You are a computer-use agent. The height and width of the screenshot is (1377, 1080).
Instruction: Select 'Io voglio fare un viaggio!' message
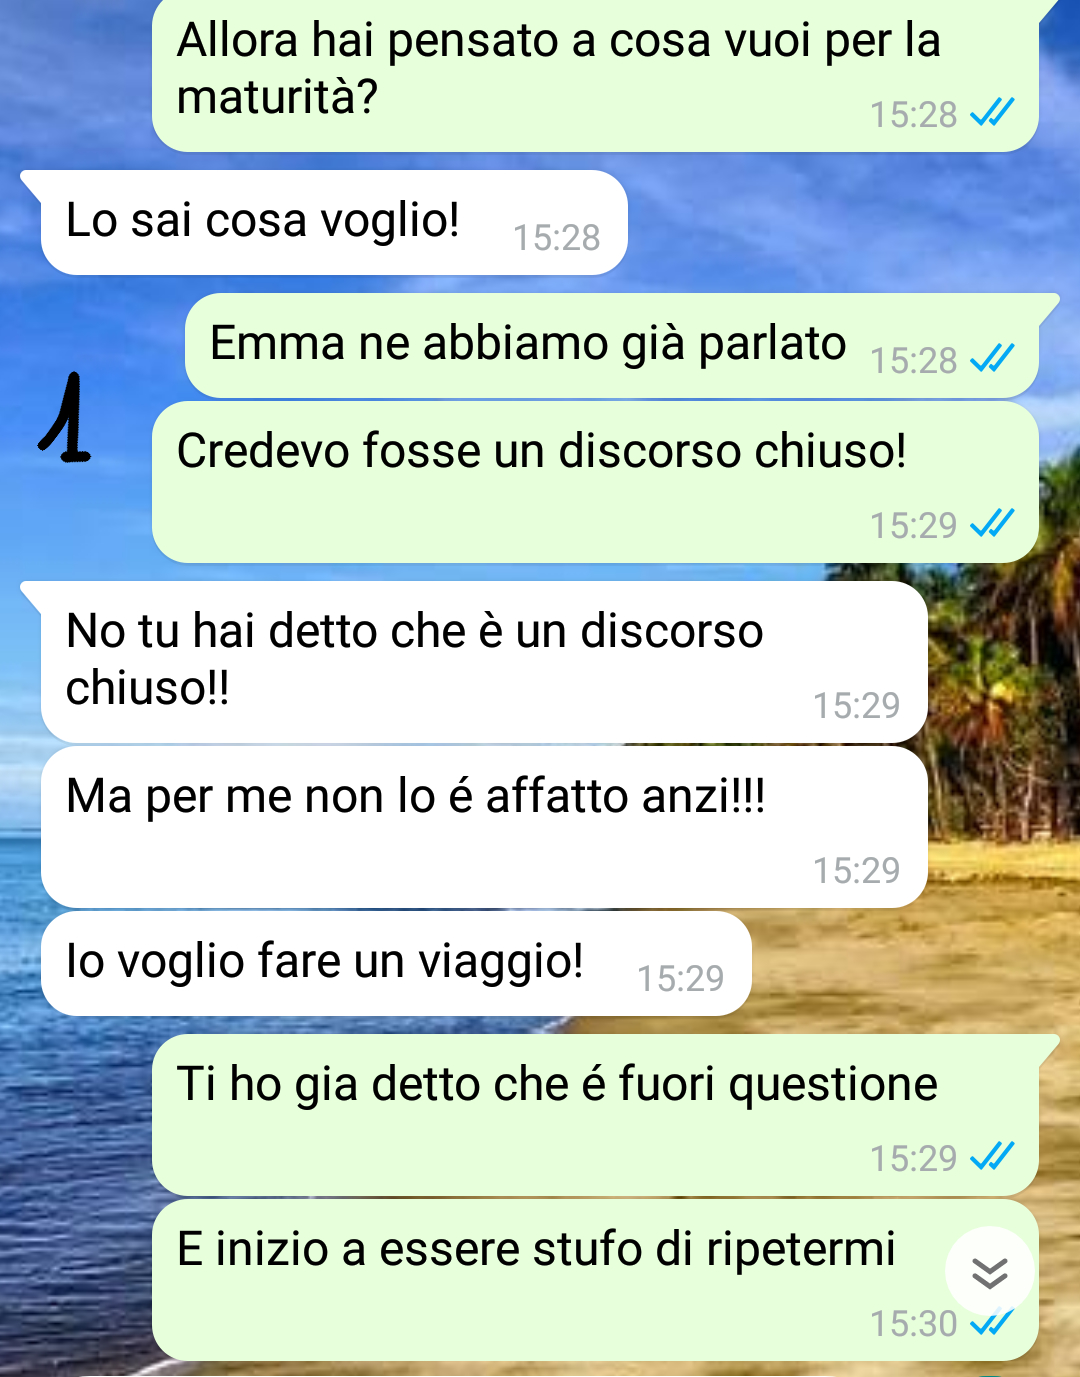[x=396, y=963]
